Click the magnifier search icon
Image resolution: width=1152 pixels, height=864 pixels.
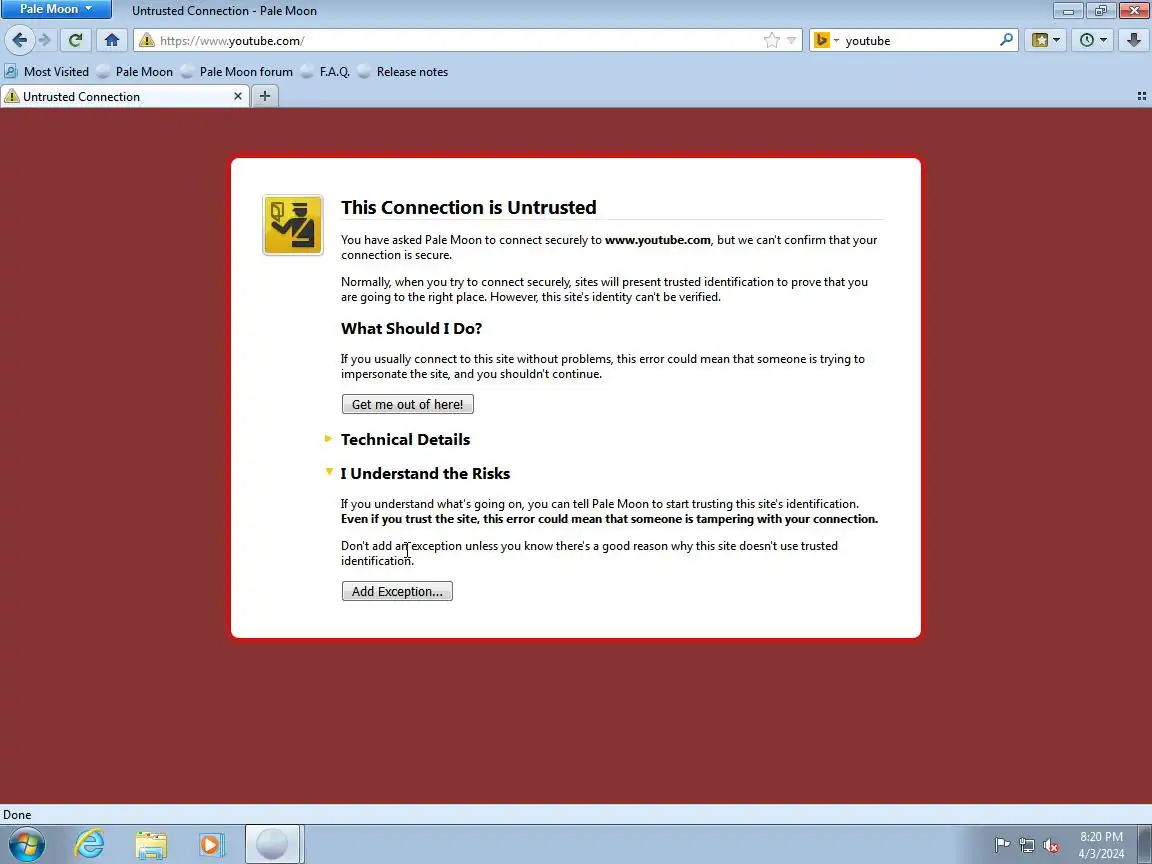[x=1006, y=40]
